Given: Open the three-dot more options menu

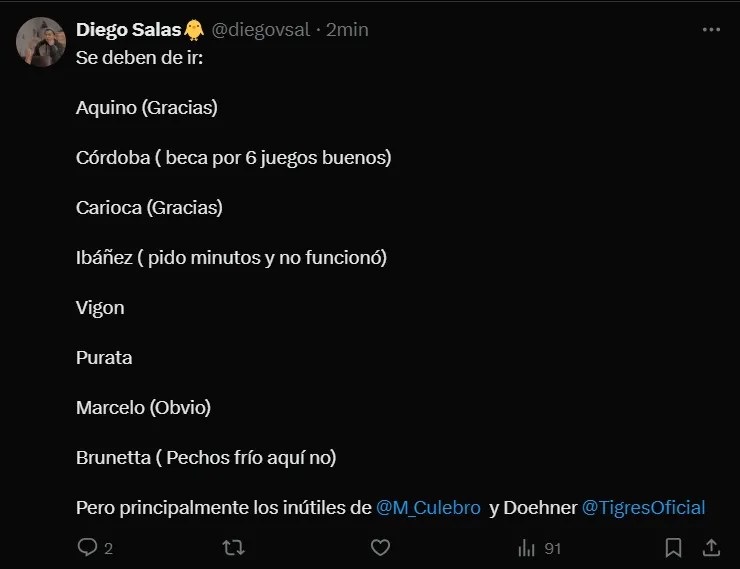Looking at the screenshot, I should pos(711,30).
